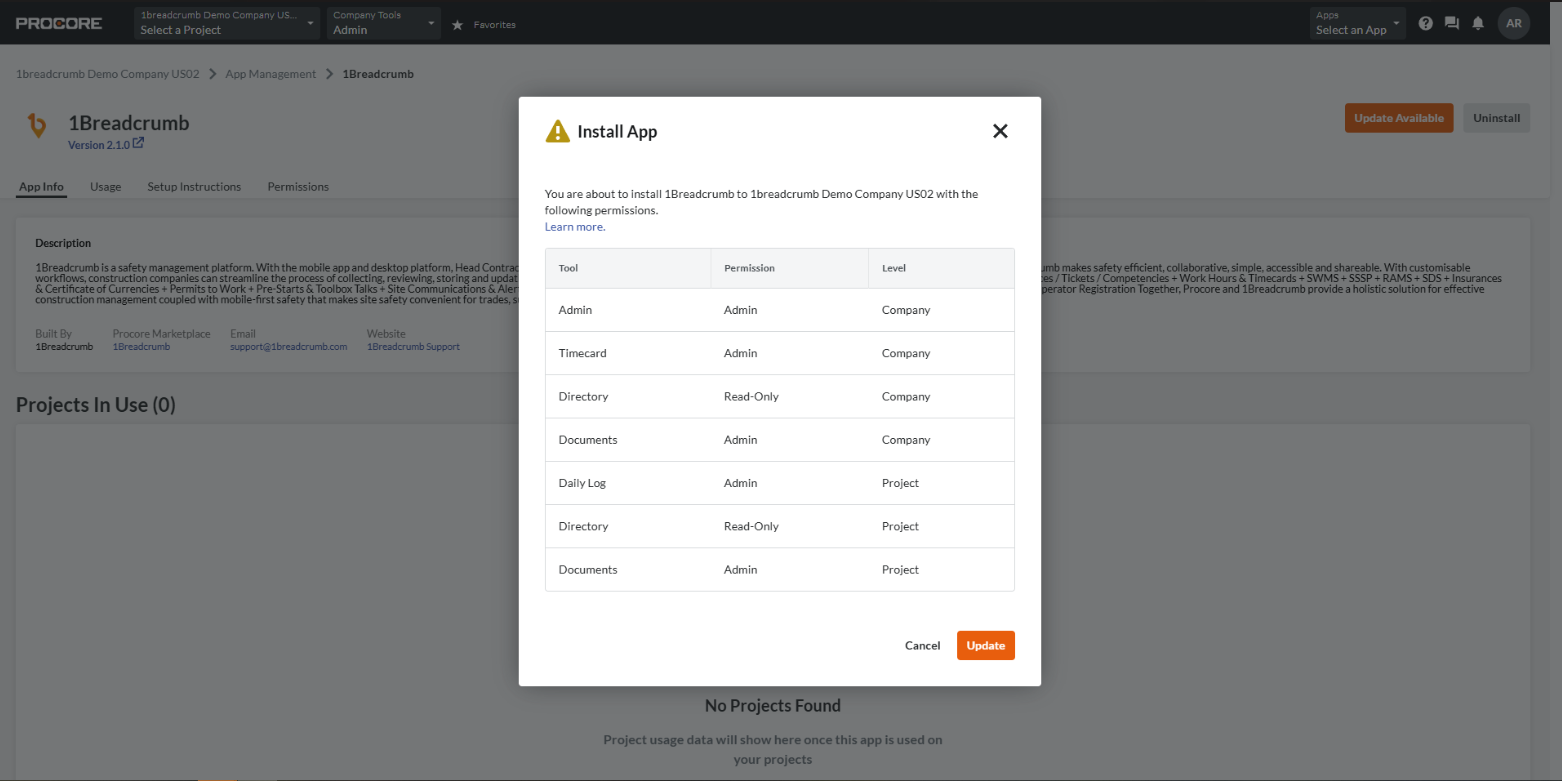Open the Version 2.1.0 external link

pyautogui.click(x=106, y=145)
